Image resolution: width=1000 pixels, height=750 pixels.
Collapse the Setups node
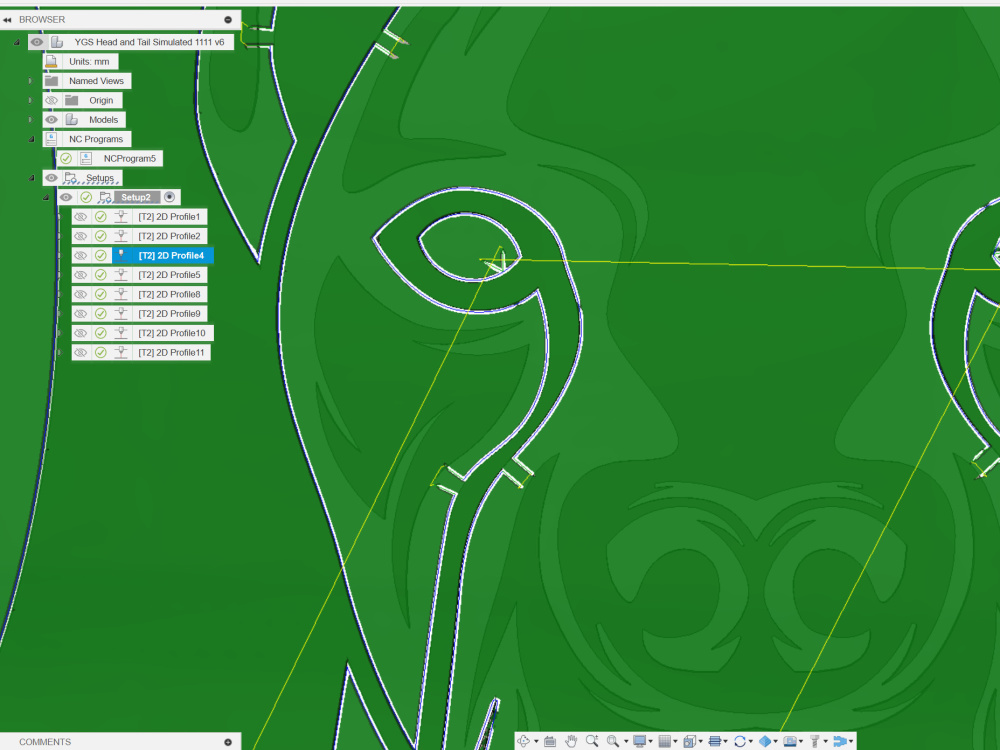pyautogui.click(x=31, y=178)
